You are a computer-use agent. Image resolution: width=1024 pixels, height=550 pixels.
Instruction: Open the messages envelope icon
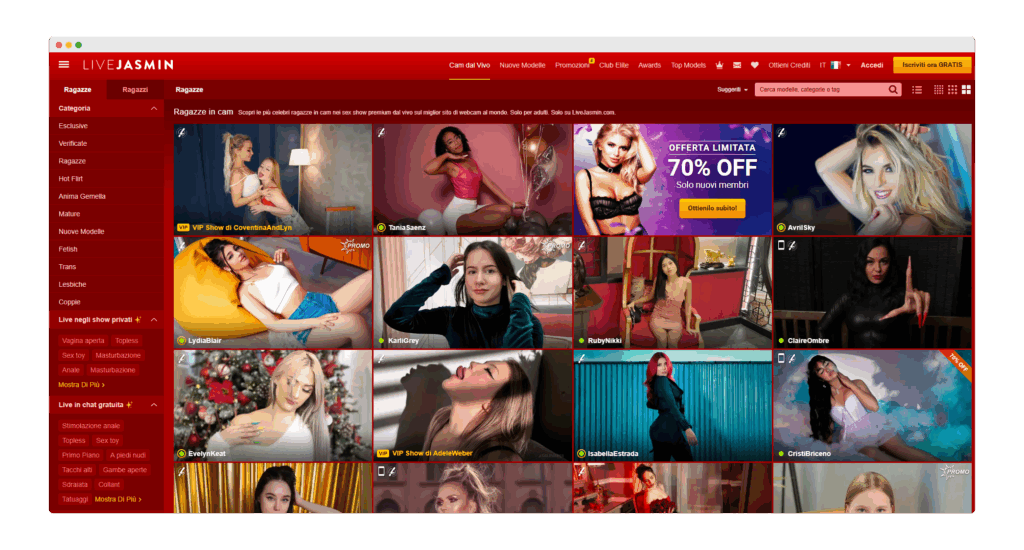click(737, 65)
